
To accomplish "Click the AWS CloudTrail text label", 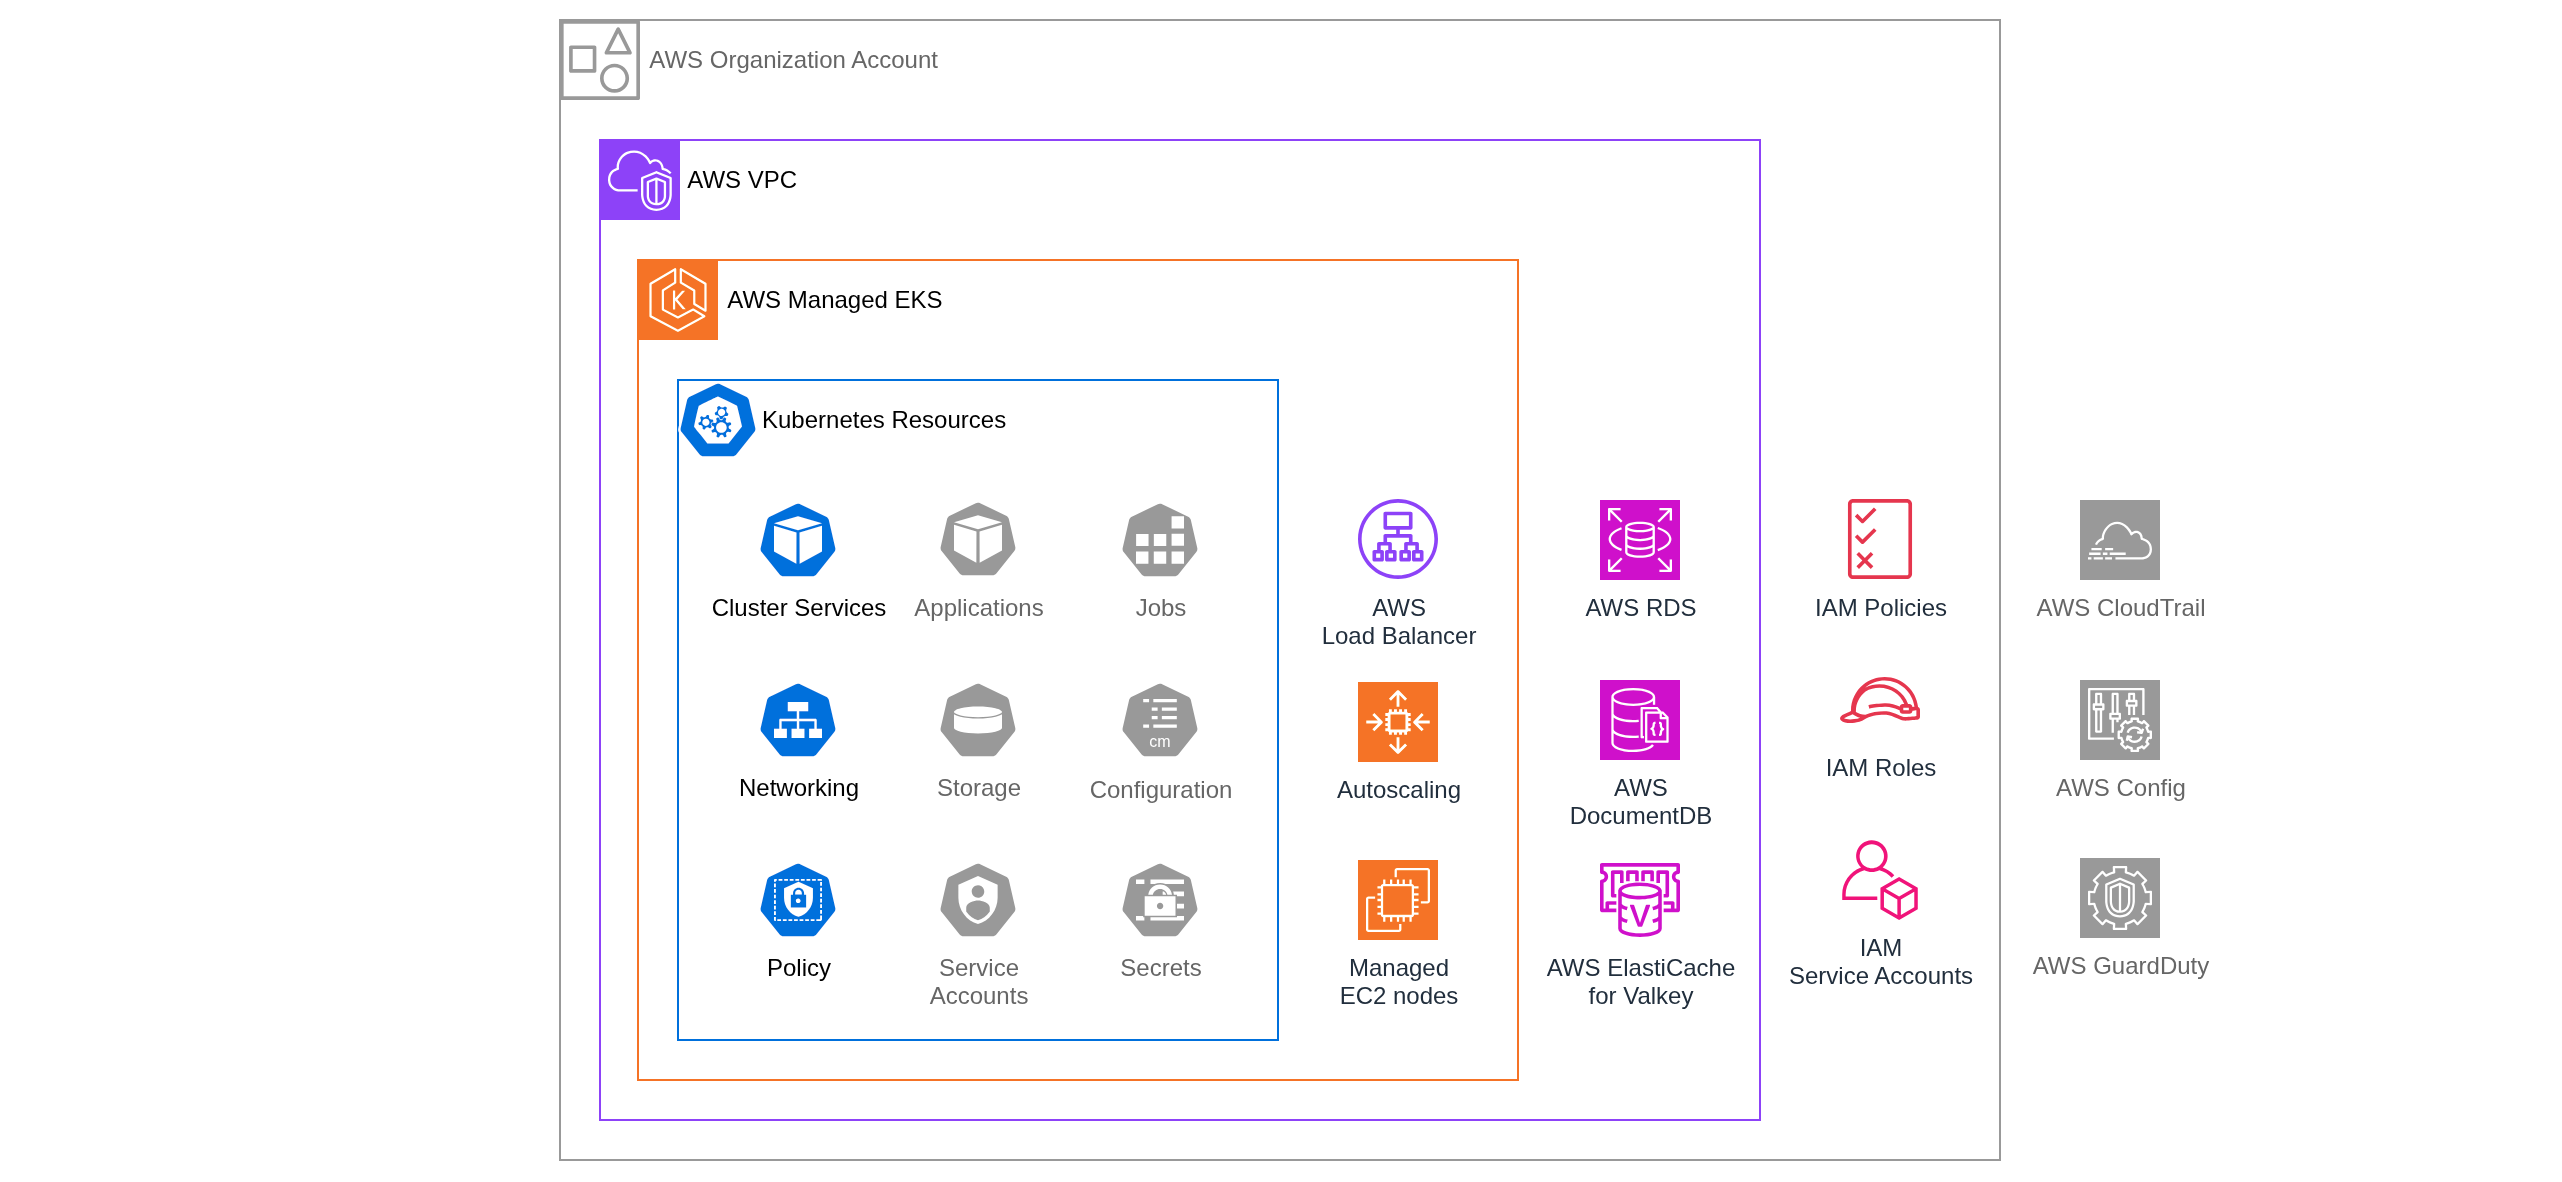I will pos(2120,608).
